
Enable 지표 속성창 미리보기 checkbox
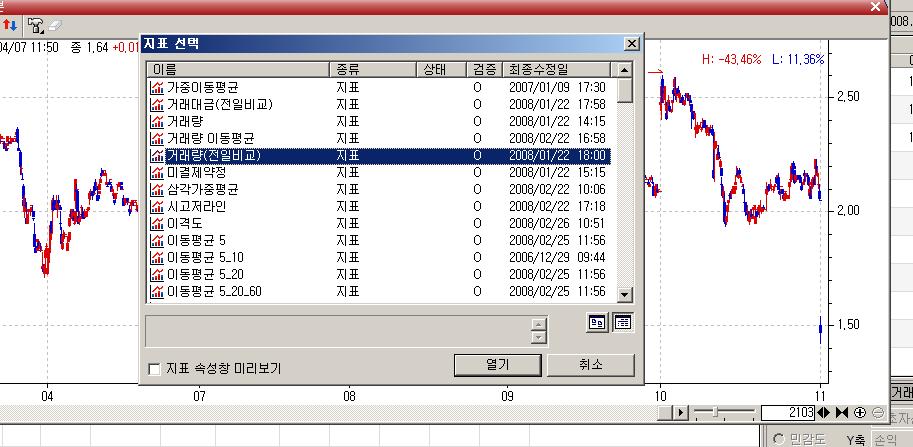pyautogui.click(x=154, y=369)
